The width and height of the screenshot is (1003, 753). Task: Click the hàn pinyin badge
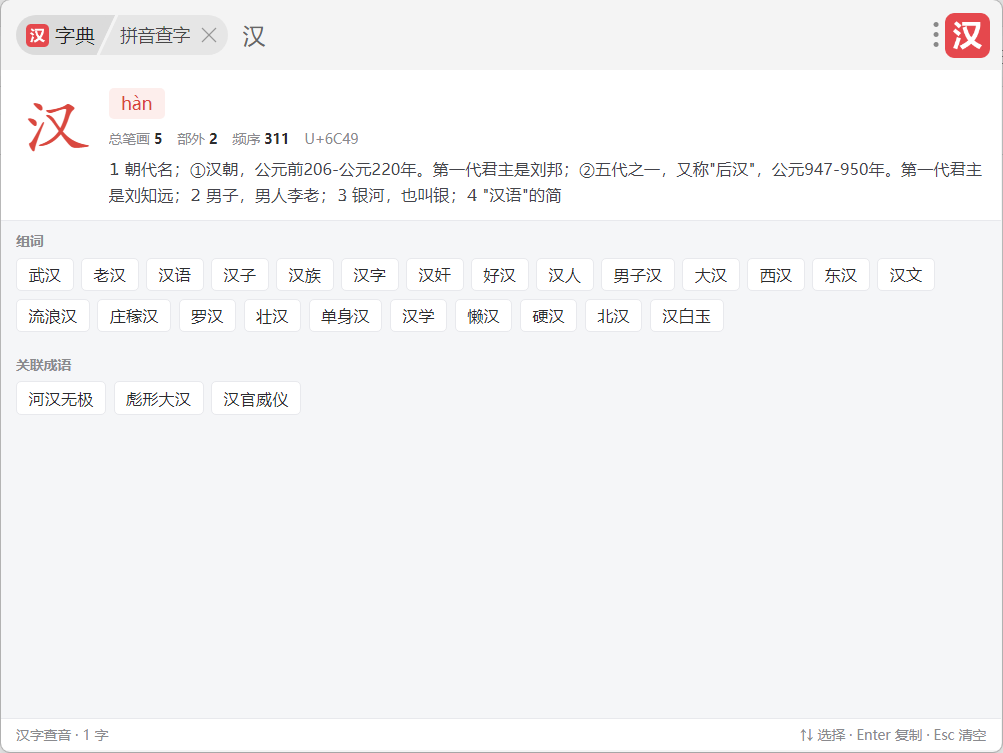tap(137, 104)
